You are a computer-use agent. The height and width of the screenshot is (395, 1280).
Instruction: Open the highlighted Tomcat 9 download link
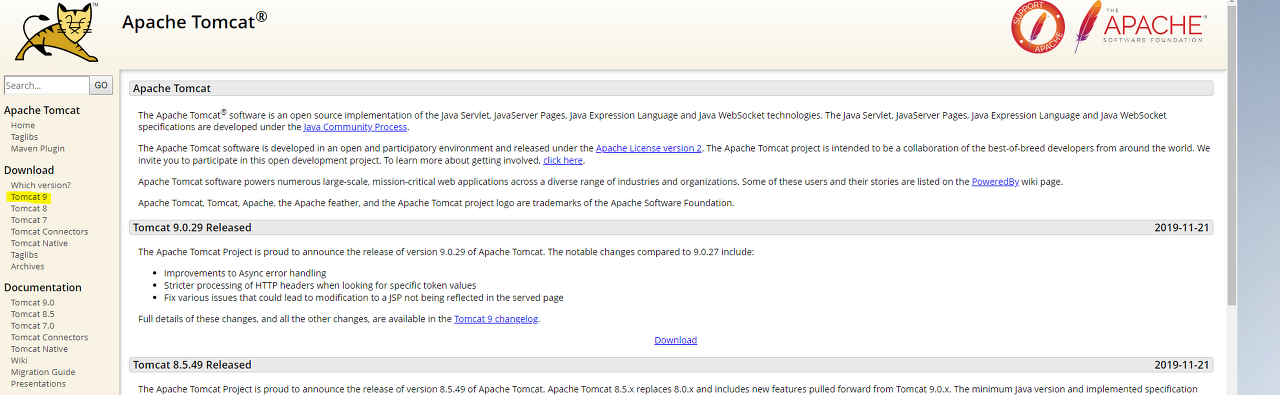[29, 197]
